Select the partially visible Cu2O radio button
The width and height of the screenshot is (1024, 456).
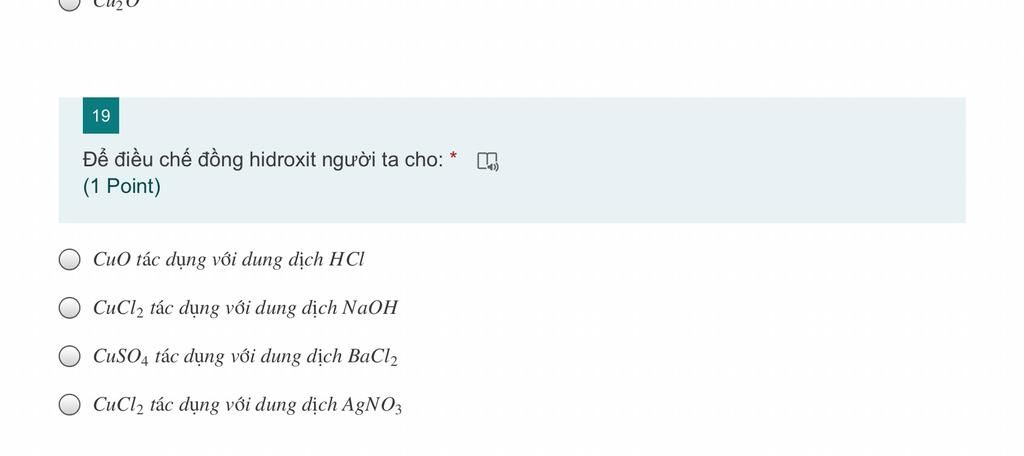click(x=69, y=3)
